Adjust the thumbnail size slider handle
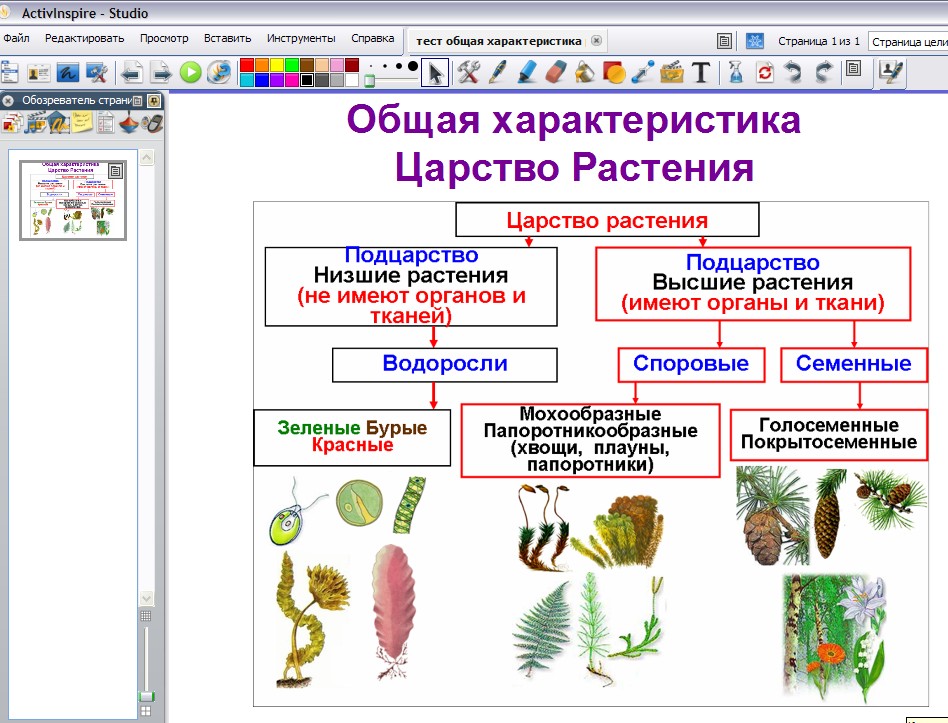This screenshot has height=723, width=948. [x=146, y=697]
